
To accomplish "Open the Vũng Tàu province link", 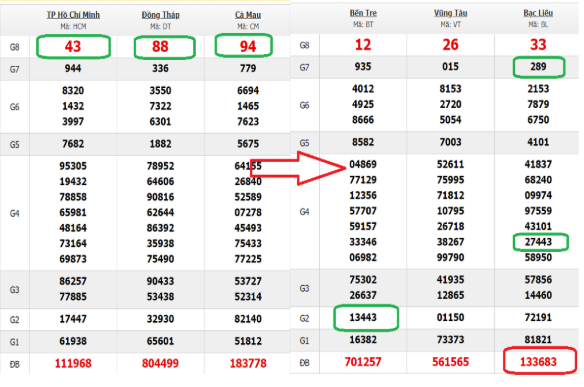I will click(451, 13).
